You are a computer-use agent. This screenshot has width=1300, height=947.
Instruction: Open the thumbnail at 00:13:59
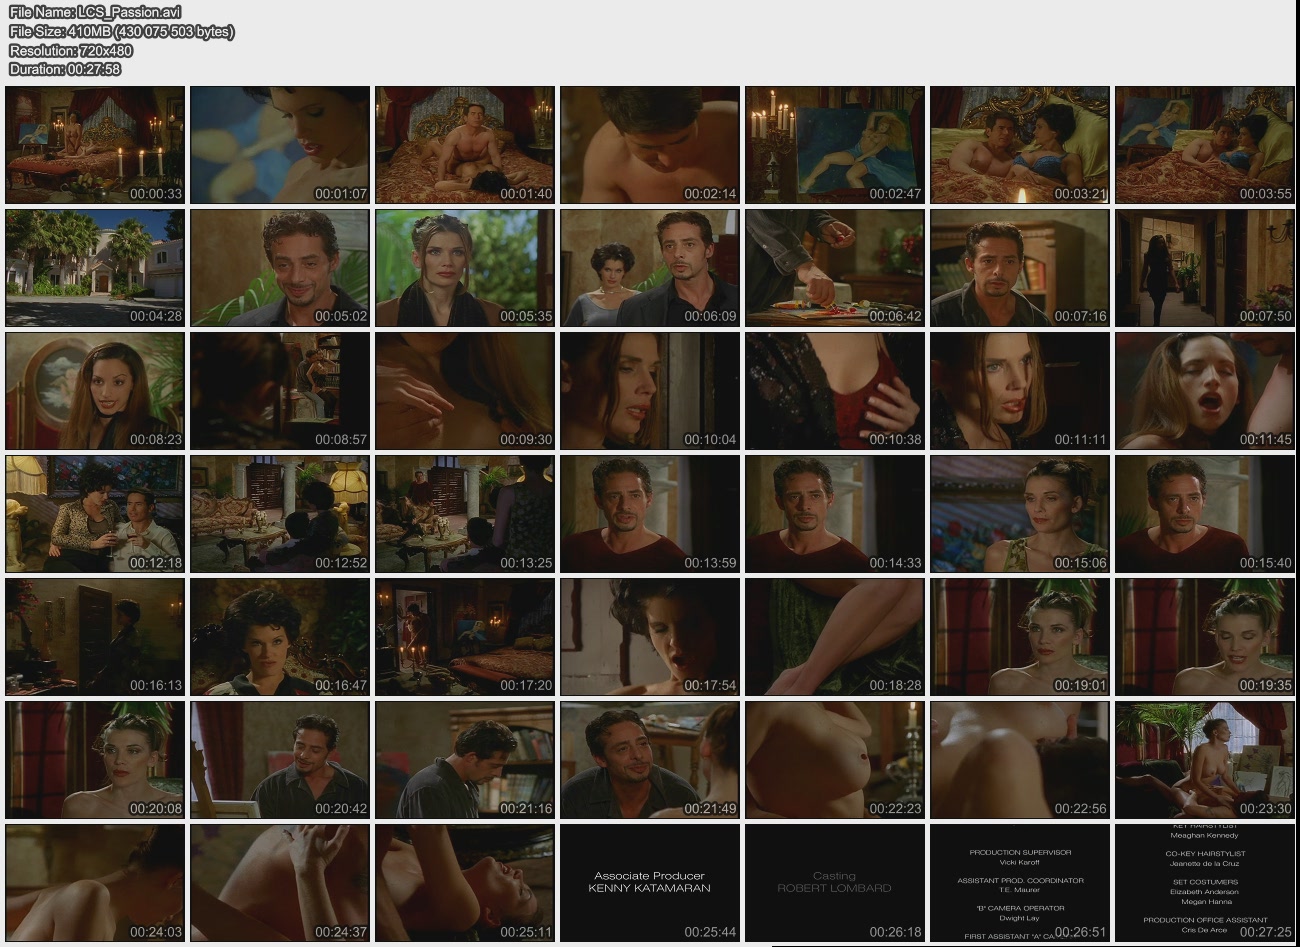[649, 514]
